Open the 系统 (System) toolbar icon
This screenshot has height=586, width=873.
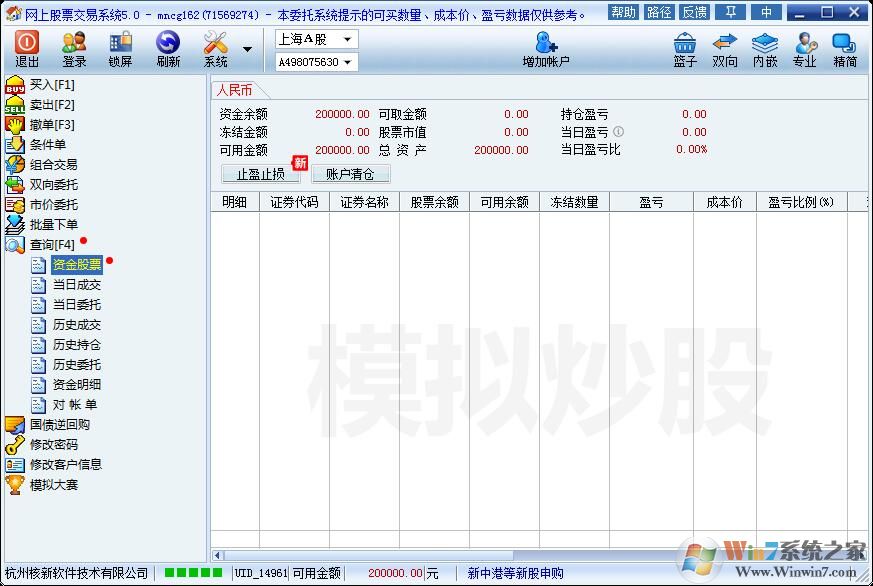click(215, 47)
